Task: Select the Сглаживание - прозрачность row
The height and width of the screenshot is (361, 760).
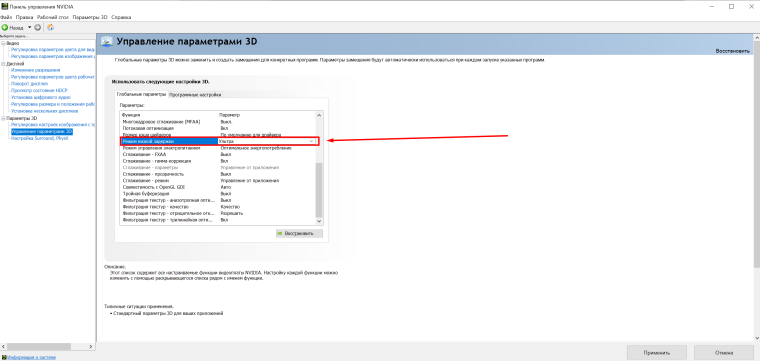Action: click(218, 174)
